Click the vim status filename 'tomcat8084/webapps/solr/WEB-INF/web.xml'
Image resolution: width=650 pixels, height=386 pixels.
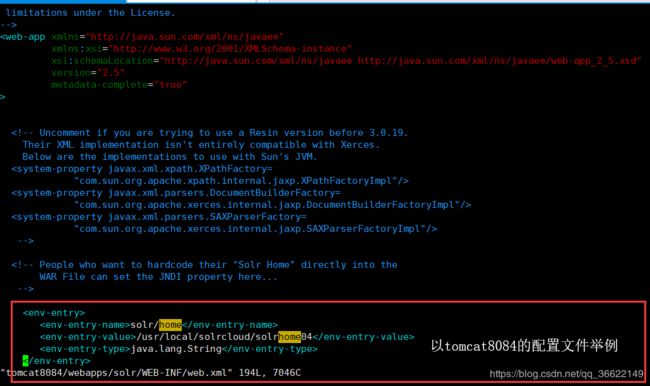click(116, 373)
